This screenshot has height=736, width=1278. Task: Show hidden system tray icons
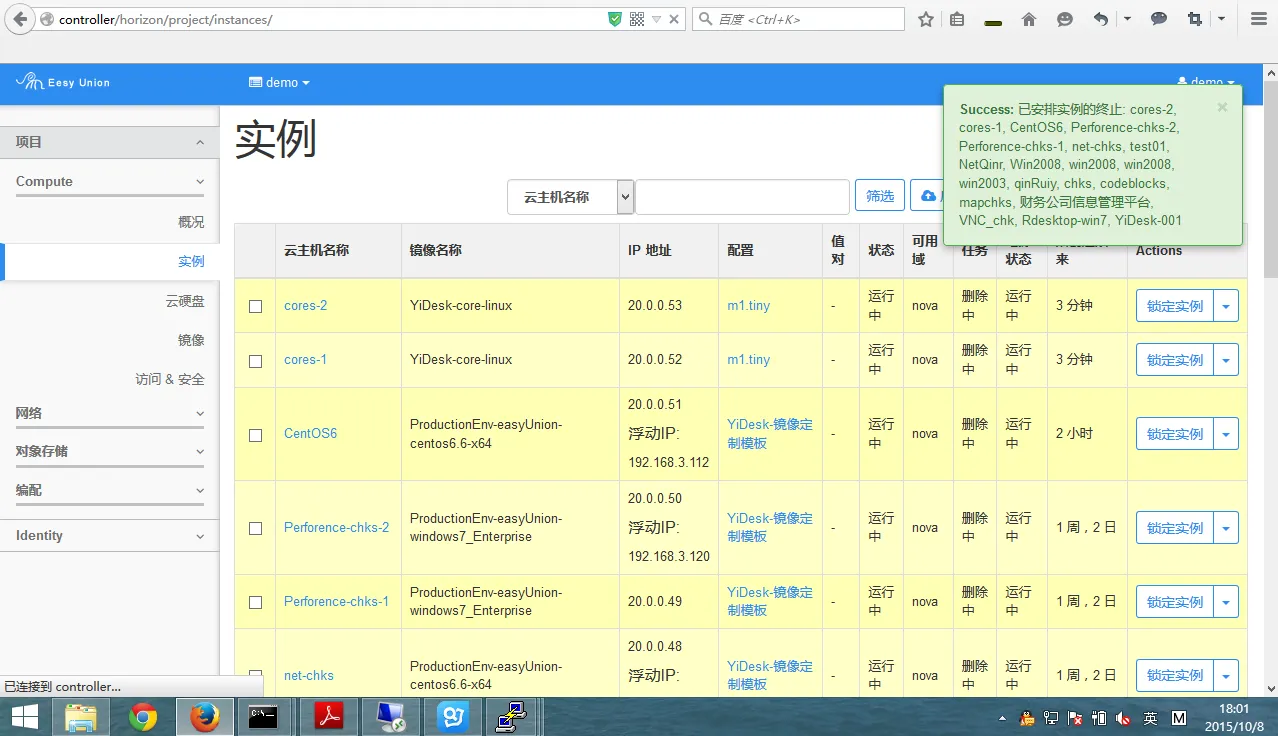click(1003, 718)
